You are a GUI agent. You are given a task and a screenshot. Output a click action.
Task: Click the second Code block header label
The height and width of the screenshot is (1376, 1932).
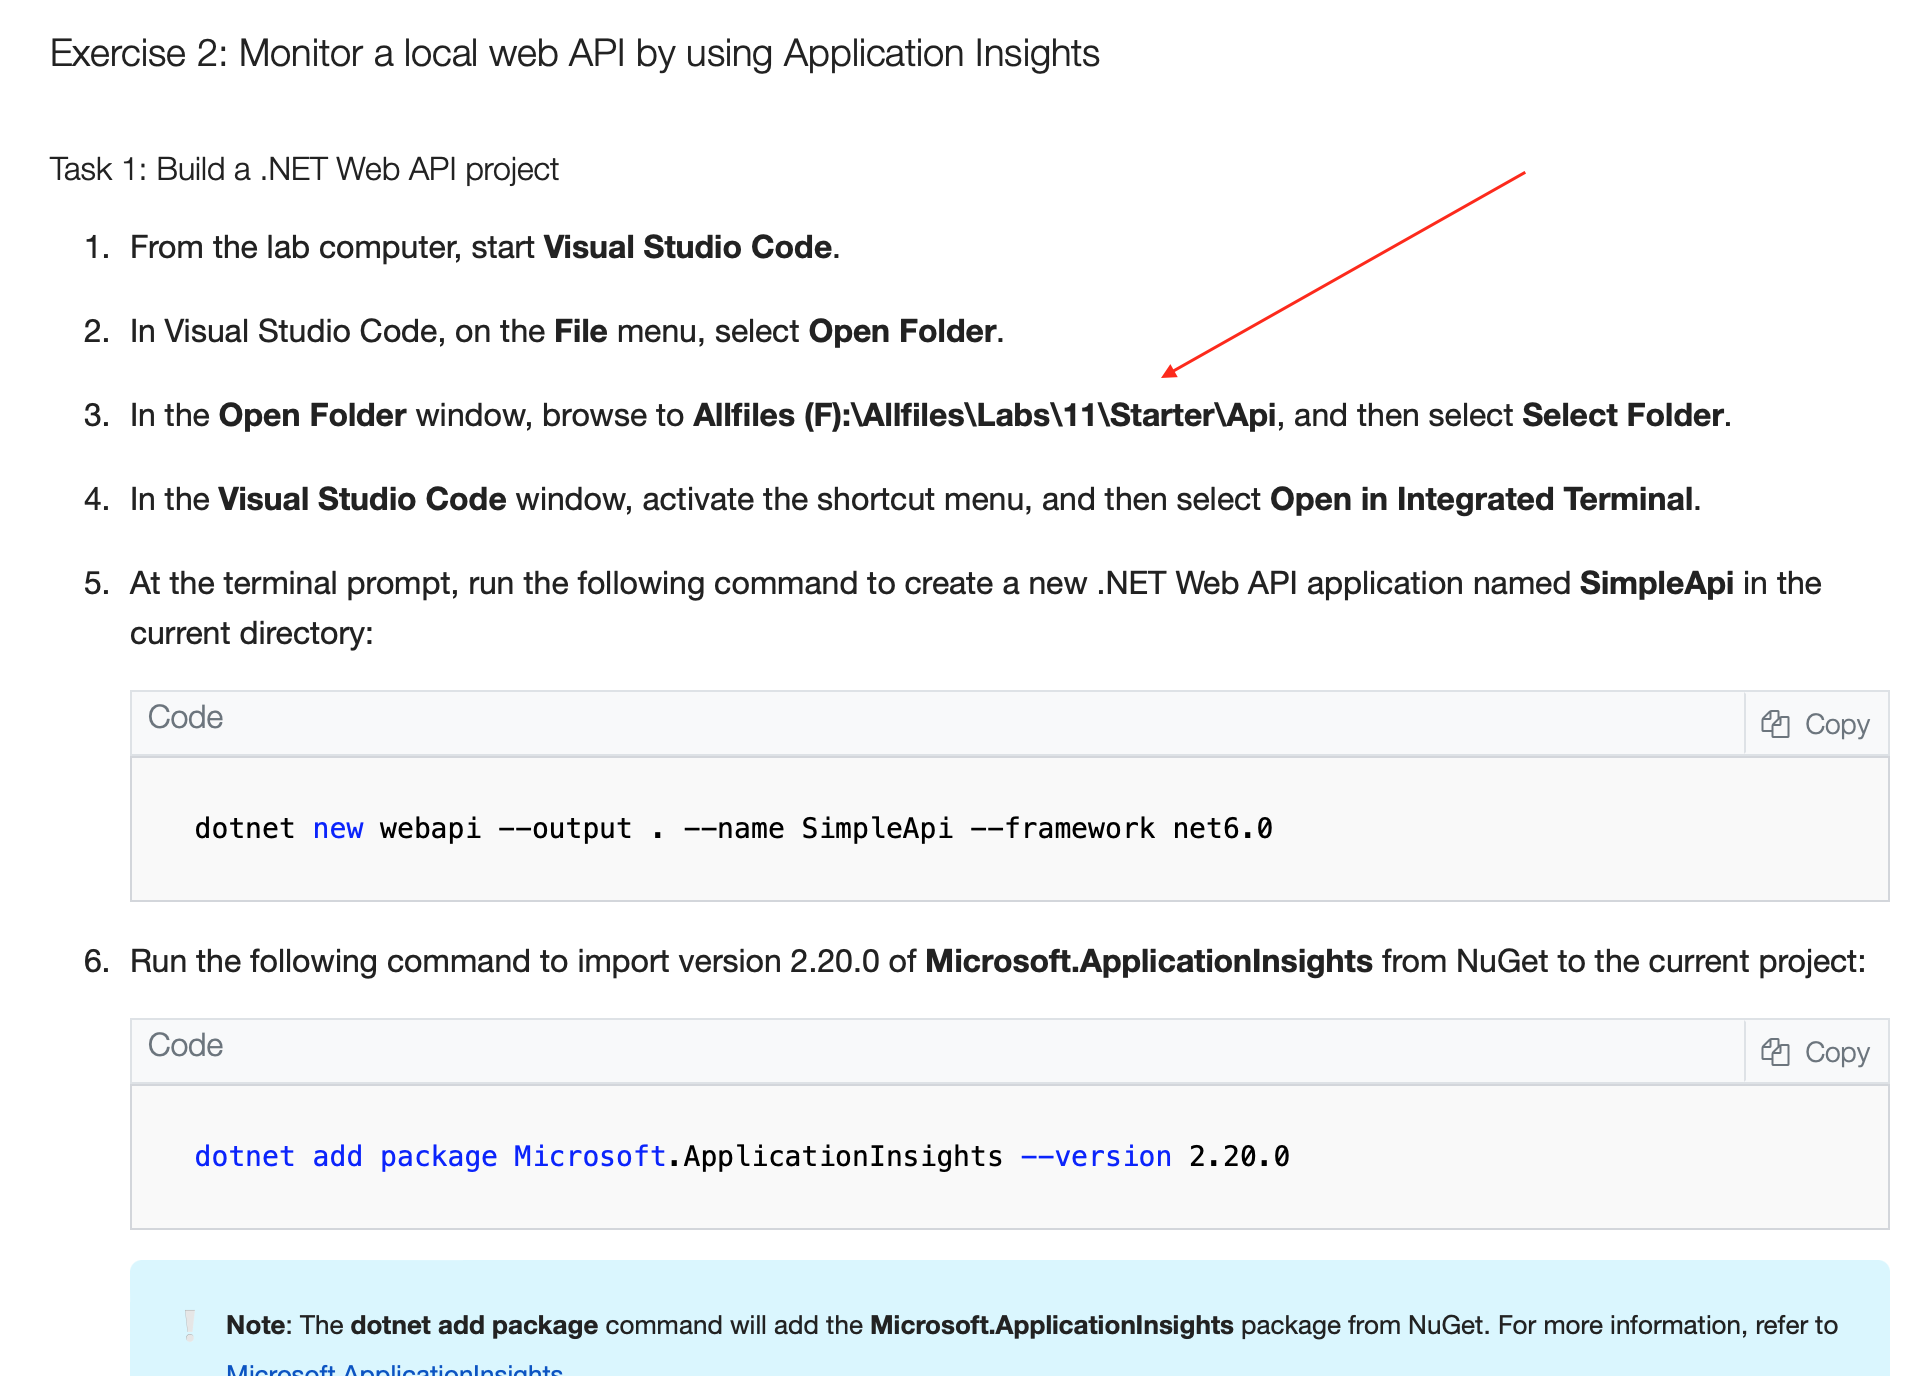(184, 1045)
